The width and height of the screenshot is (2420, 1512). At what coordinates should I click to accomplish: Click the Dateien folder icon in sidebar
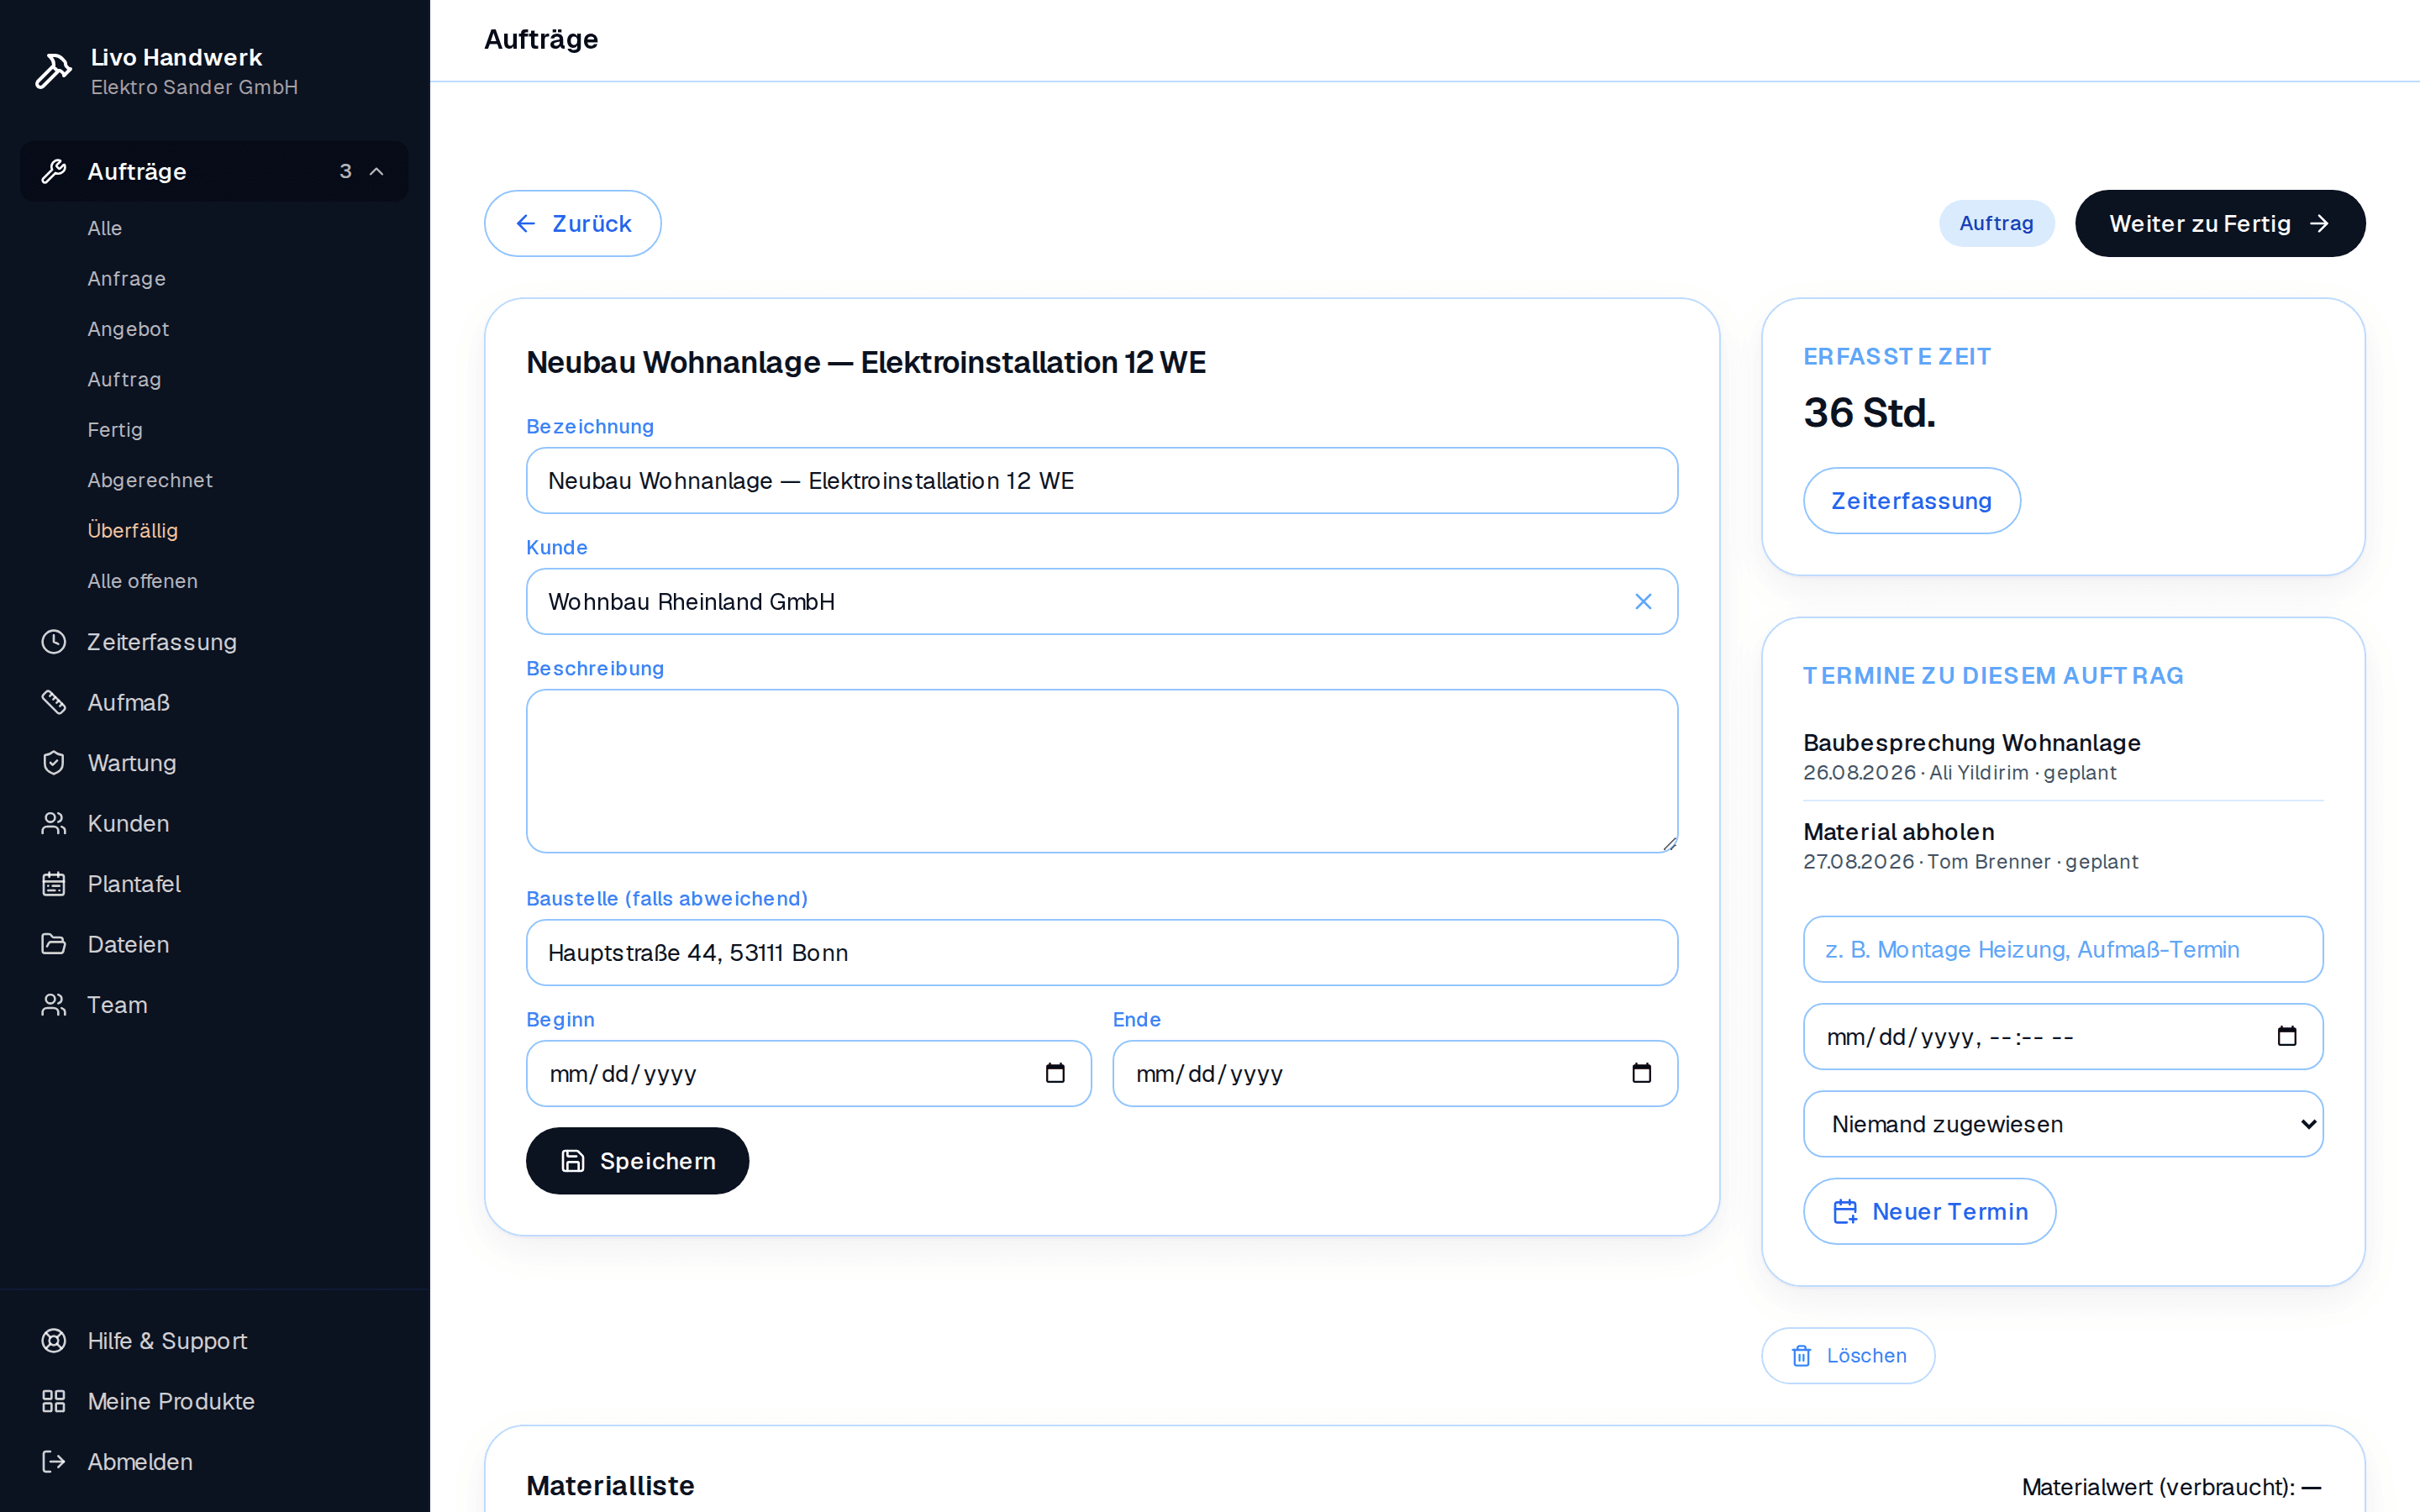click(x=54, y=944)
